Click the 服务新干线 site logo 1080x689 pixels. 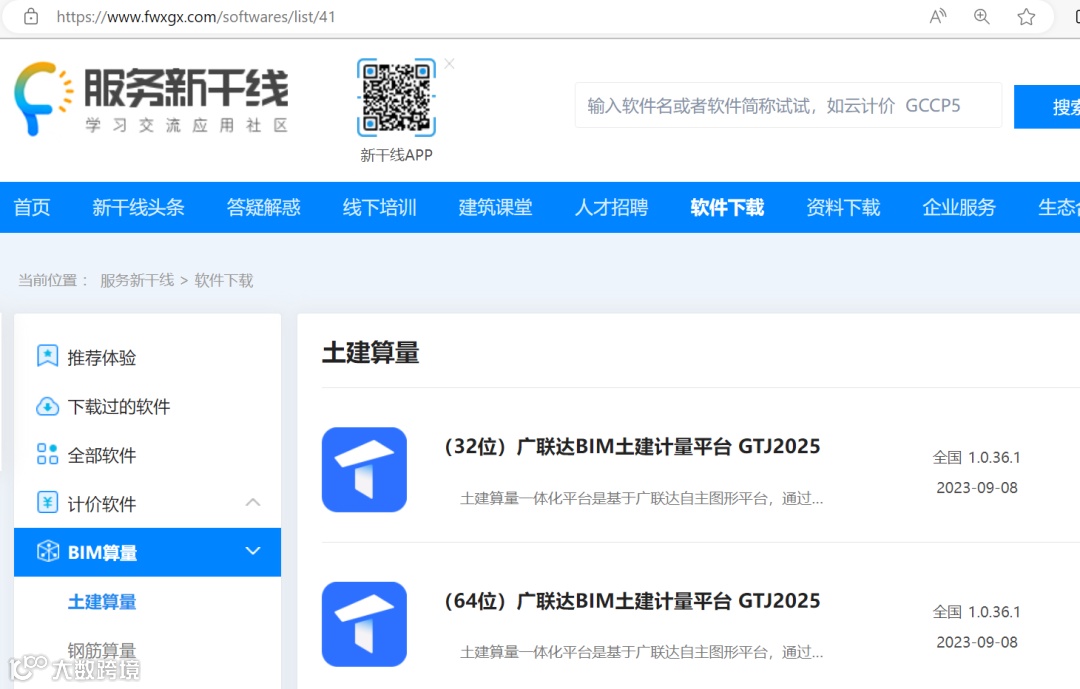pos(151,99)
